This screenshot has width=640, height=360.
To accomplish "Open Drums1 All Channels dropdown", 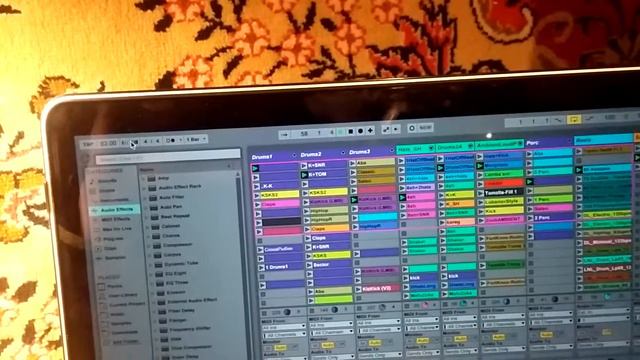I will click(284, 334).
